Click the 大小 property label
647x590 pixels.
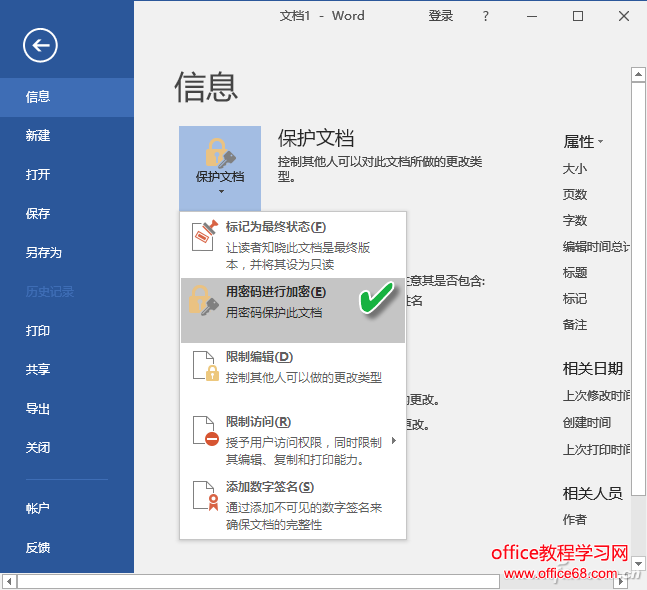click(x=575, y=169)
